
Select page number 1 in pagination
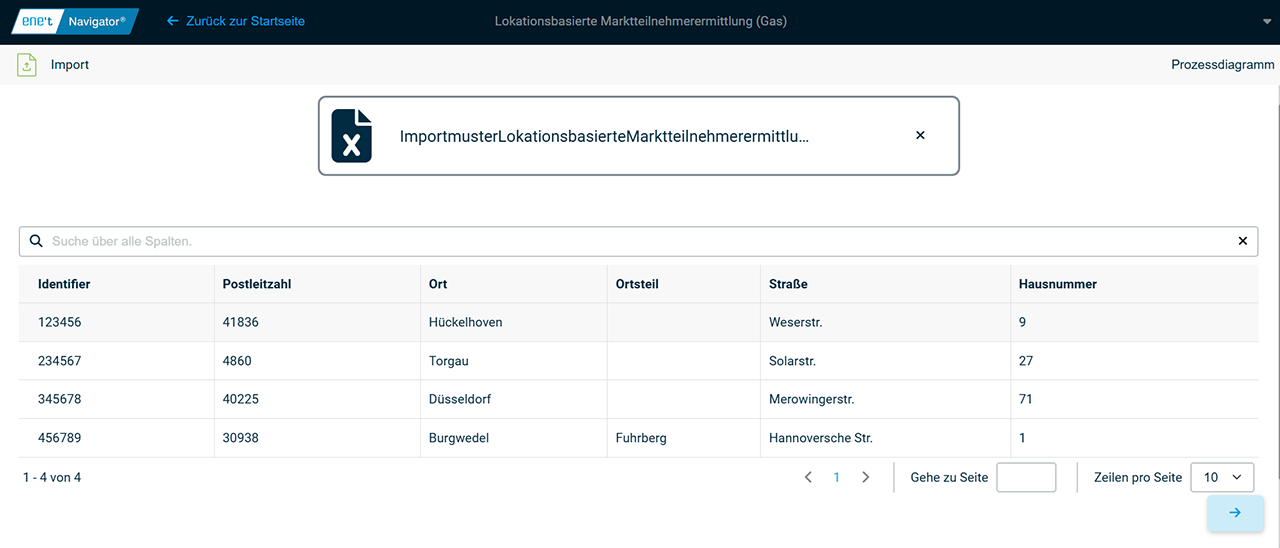point(837,478)
